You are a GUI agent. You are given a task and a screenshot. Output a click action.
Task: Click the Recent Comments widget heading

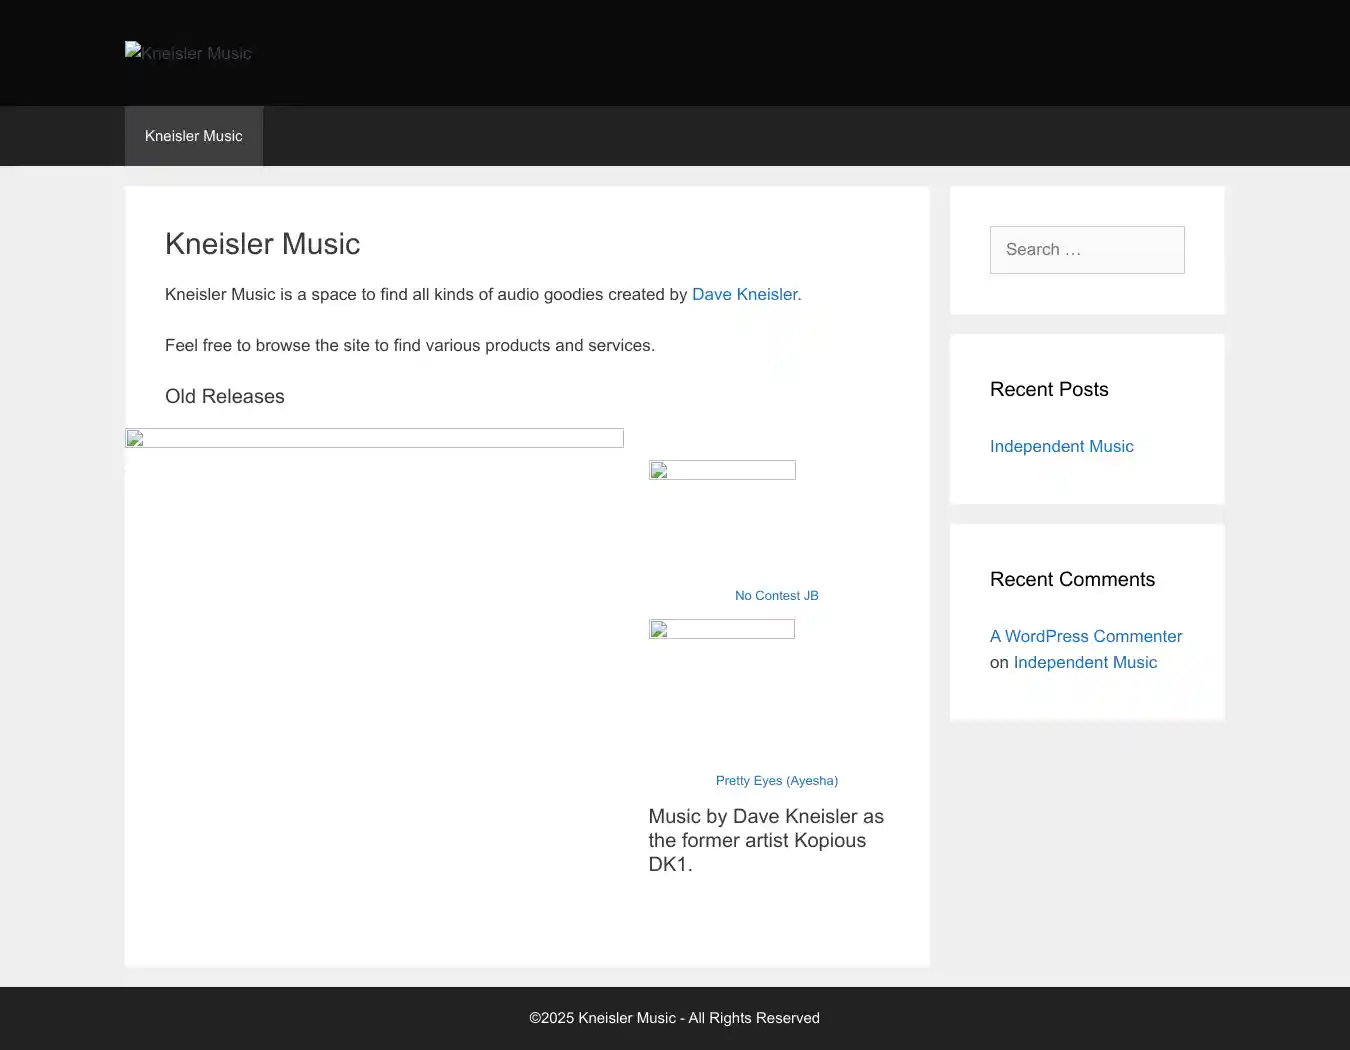pyautogui.click(x=1072, y=579)
